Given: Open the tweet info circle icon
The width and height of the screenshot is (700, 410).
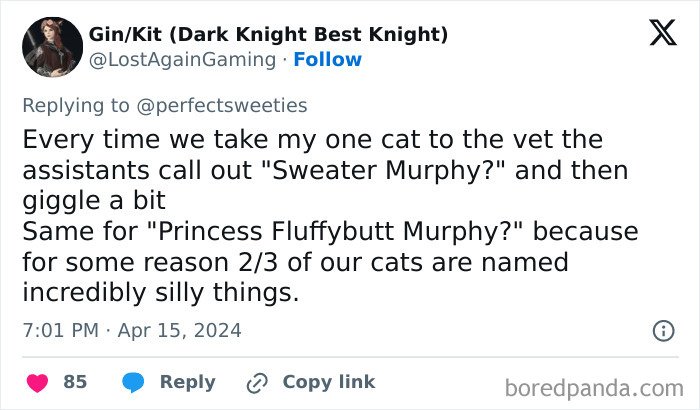Looking at the screenshot, I should point(662,330).
